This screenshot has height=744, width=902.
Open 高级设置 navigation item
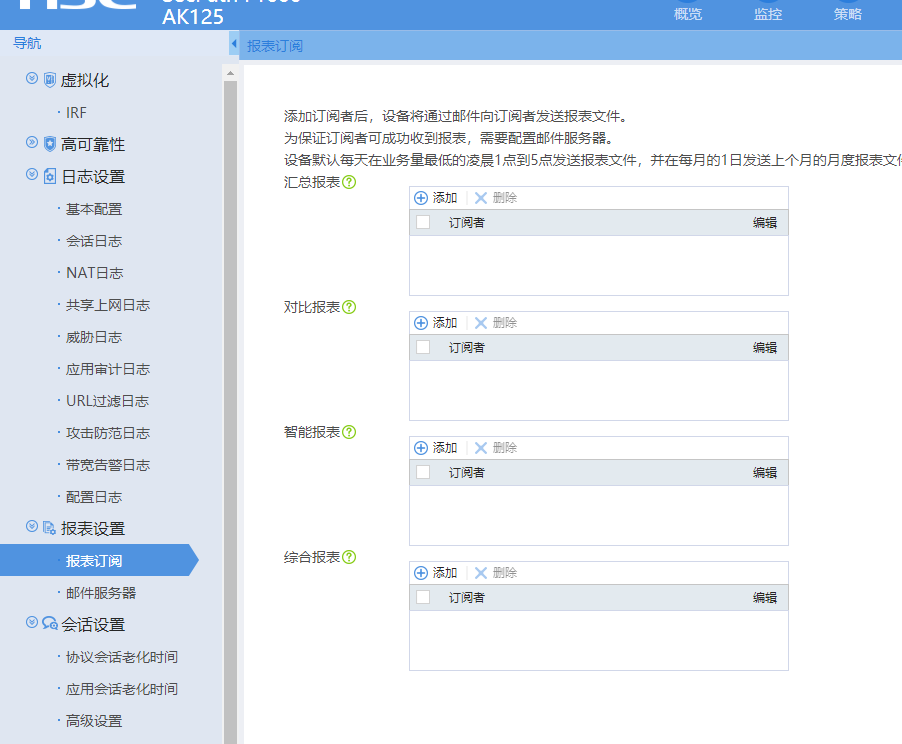[x=94, y=721]
